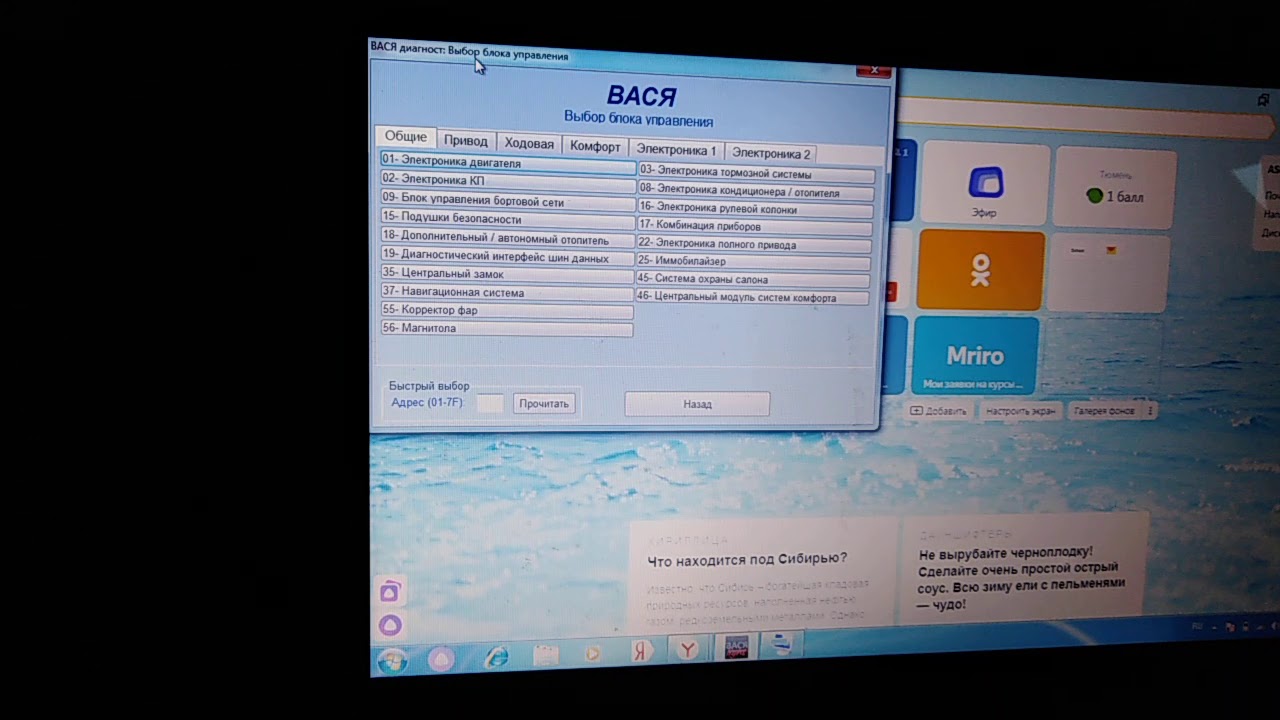Screen dimensions: 1280x720
Task: Choose 22- Электроника полного привода
Action: tap(754, 245)
